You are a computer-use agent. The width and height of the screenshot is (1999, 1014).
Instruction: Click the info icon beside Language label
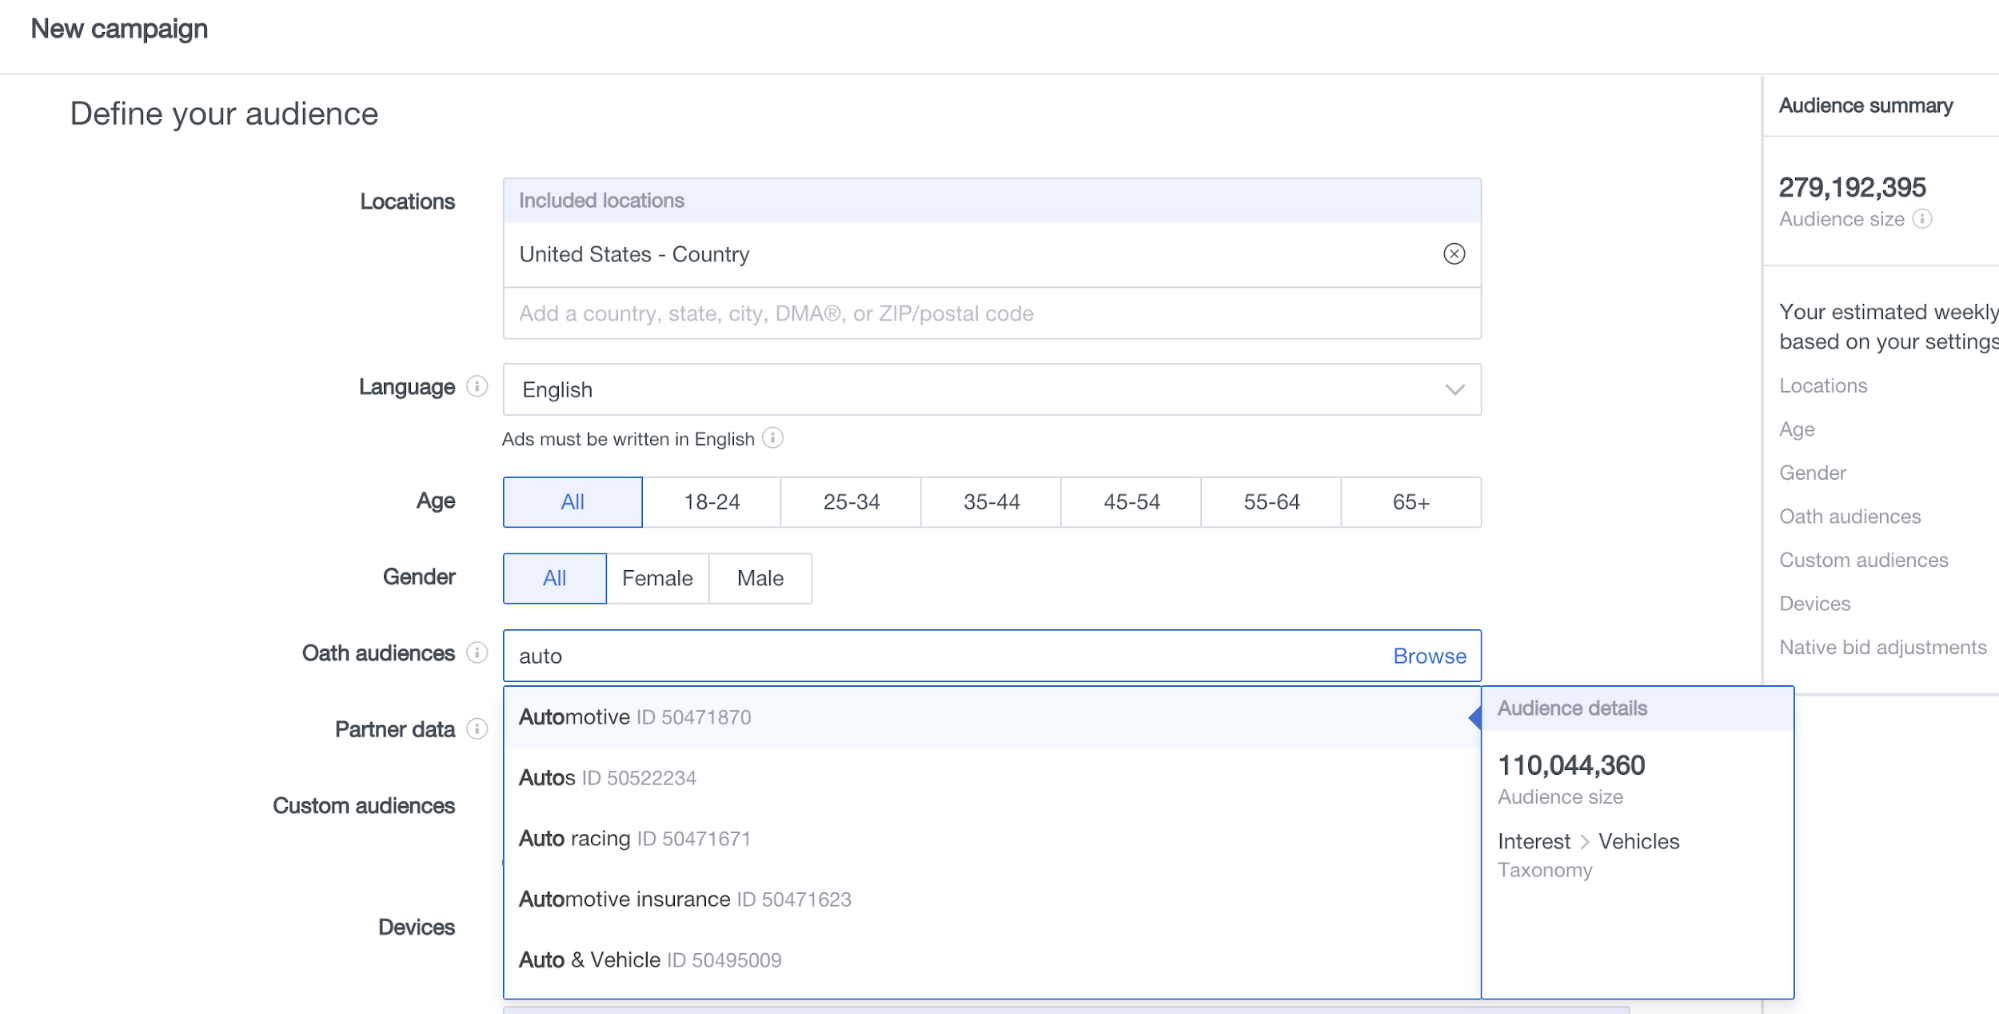[x=478, y=386]
